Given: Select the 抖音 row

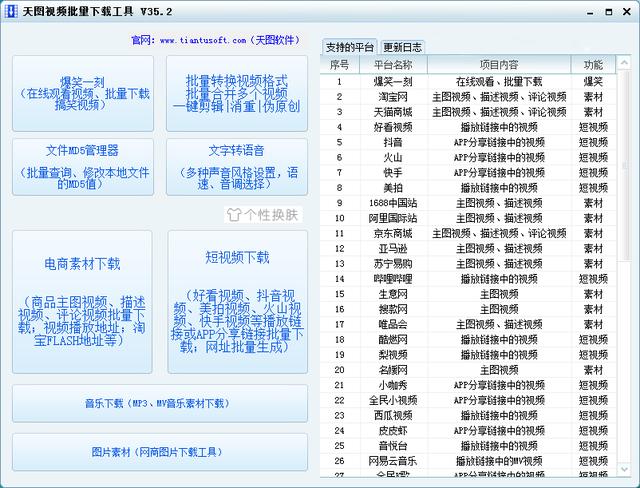Looking at the screenshot, I should pos(468,142).
